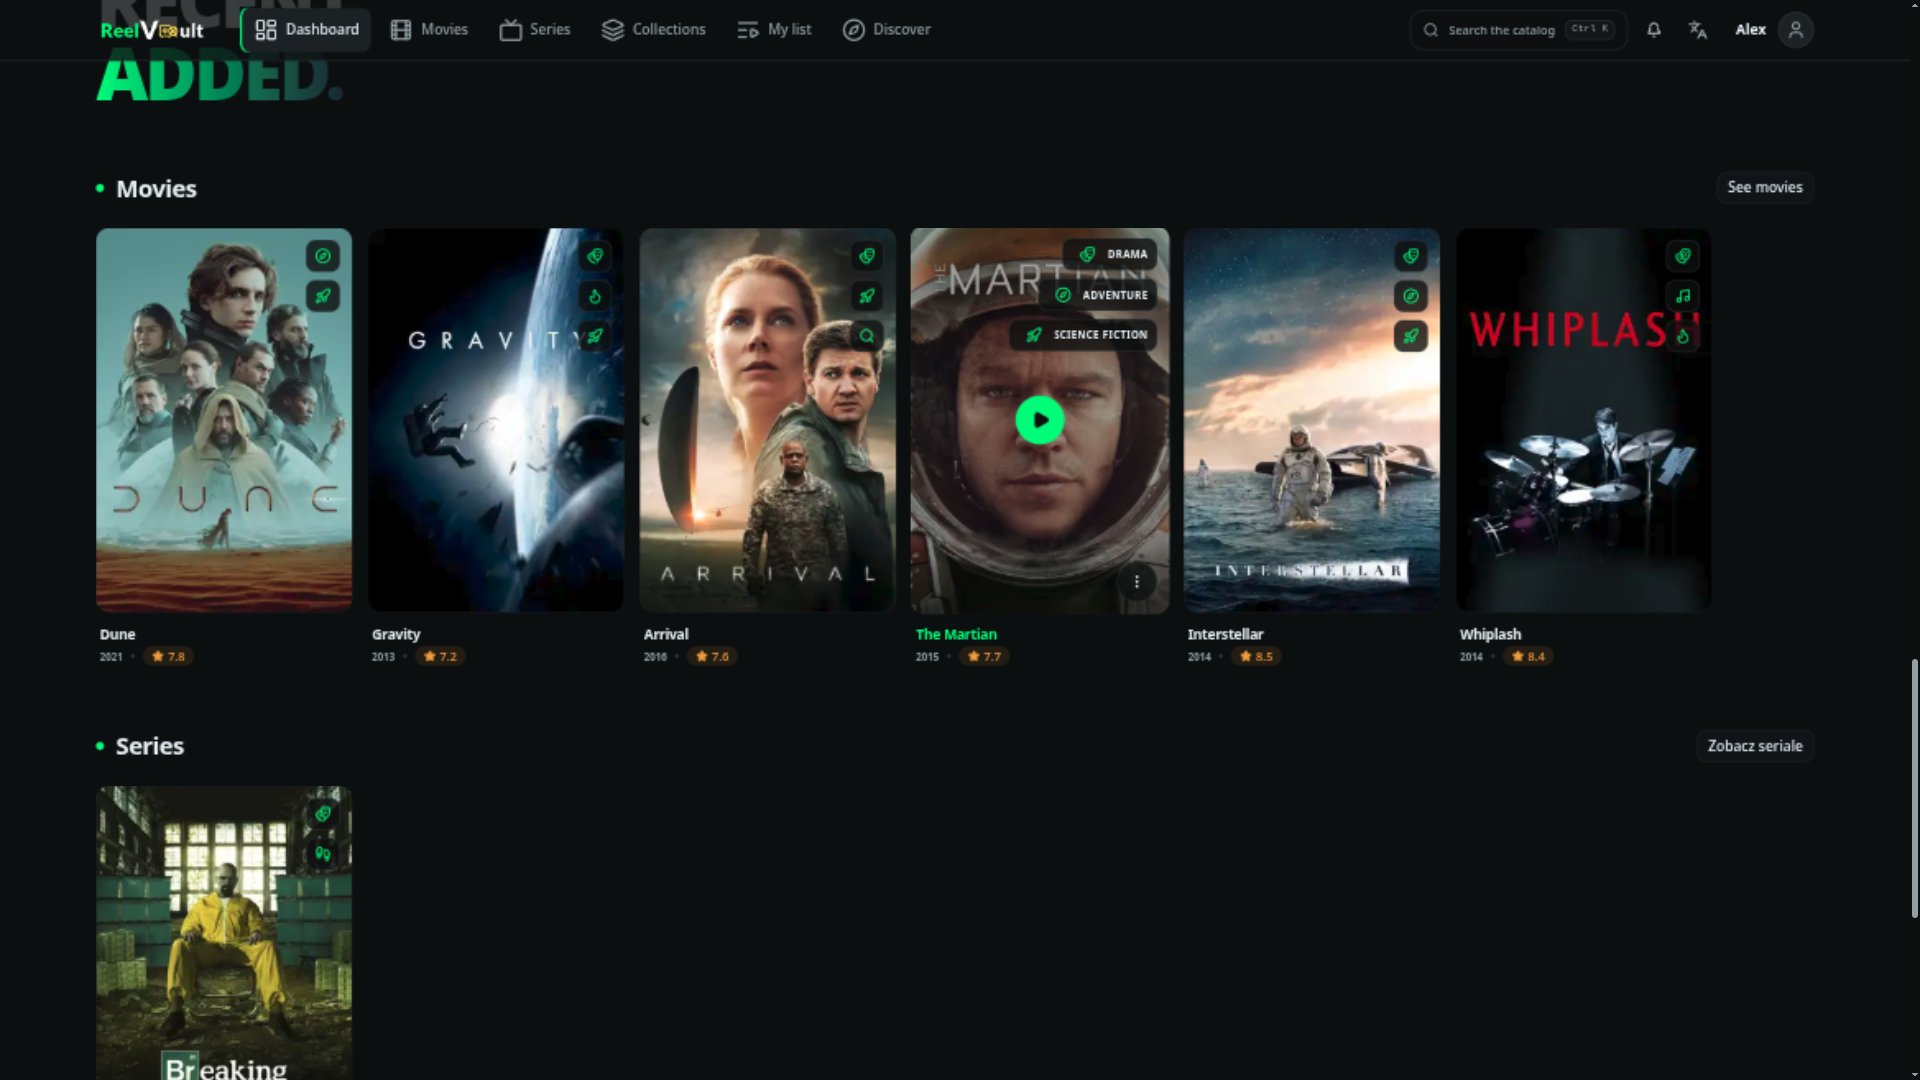Click the 8.5 rating badge under Interstellar
Image resolution: width=1920 pixels, height=1080 pixels.
pos(1256,657)
